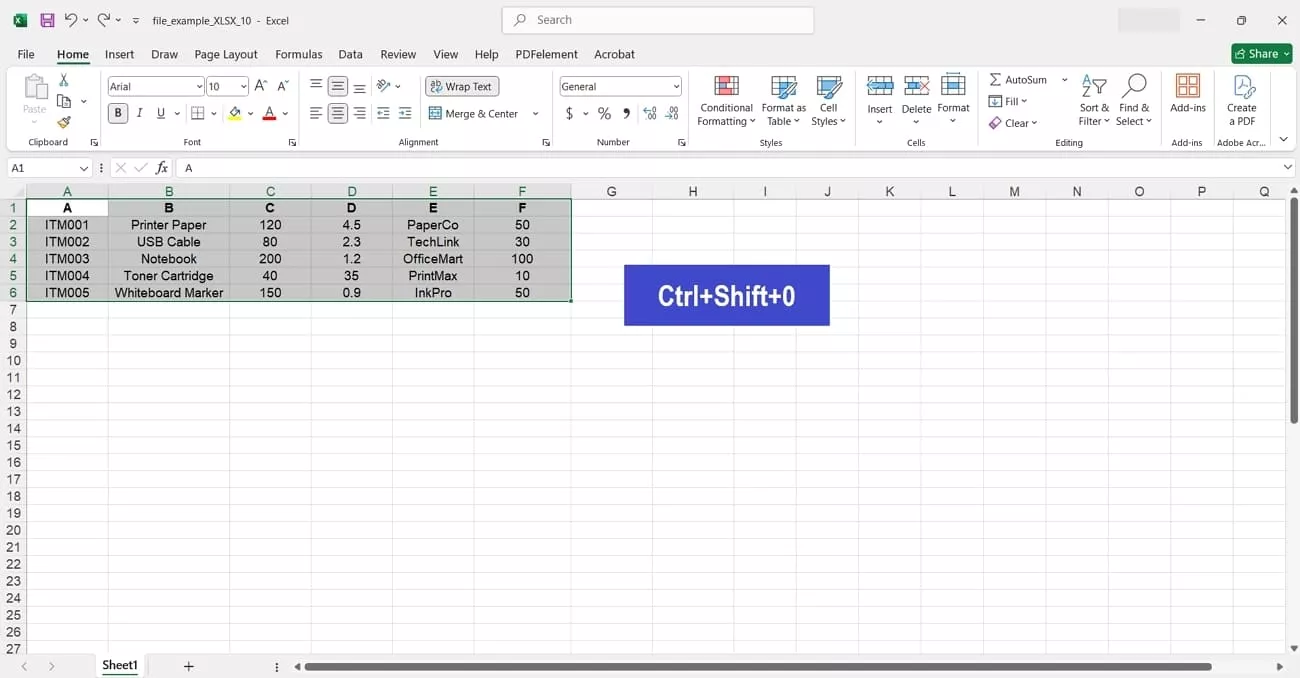1300x678 pixels.
Task: Toggle Underline formatting
Action: click(x=160, y=113)
